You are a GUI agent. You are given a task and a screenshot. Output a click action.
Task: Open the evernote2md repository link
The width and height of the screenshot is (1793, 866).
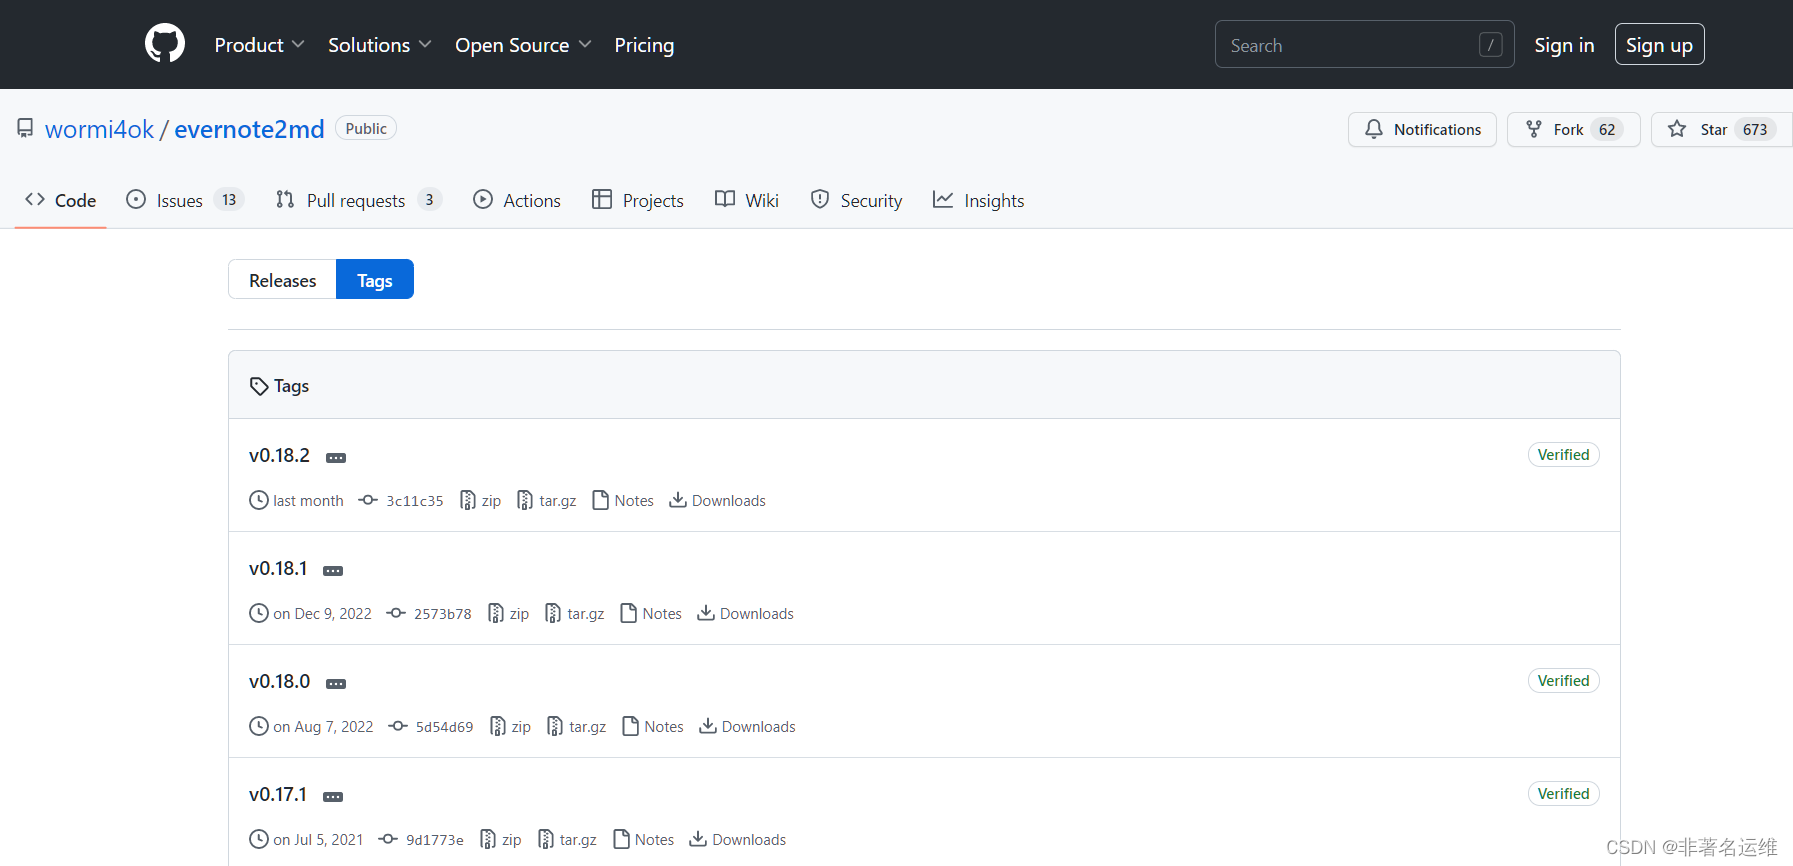(x=249, y=129)
